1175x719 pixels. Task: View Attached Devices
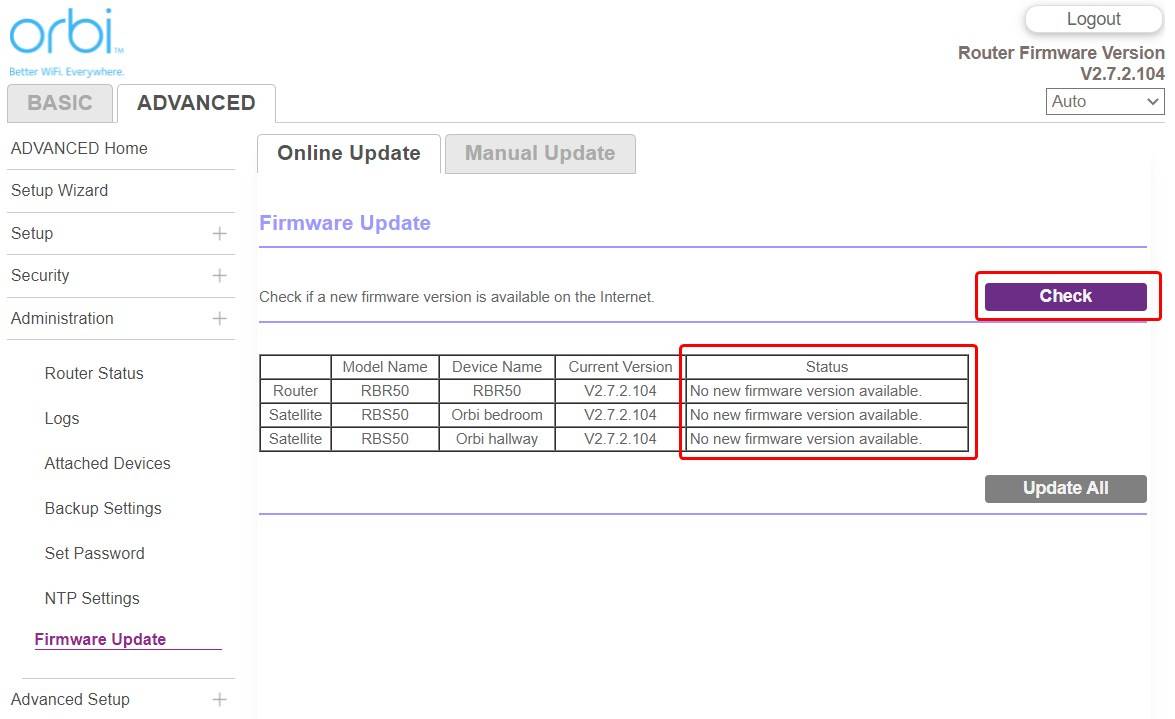click(107, 463)
